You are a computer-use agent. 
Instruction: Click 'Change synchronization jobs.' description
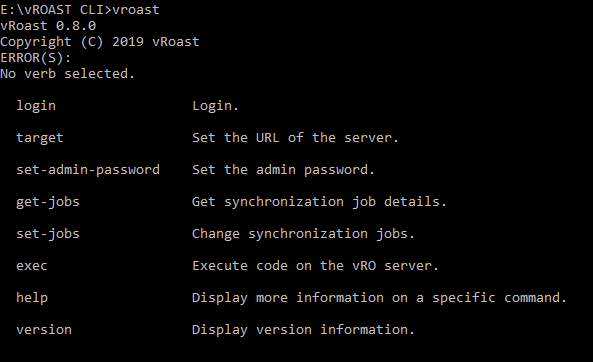[303, 234]
